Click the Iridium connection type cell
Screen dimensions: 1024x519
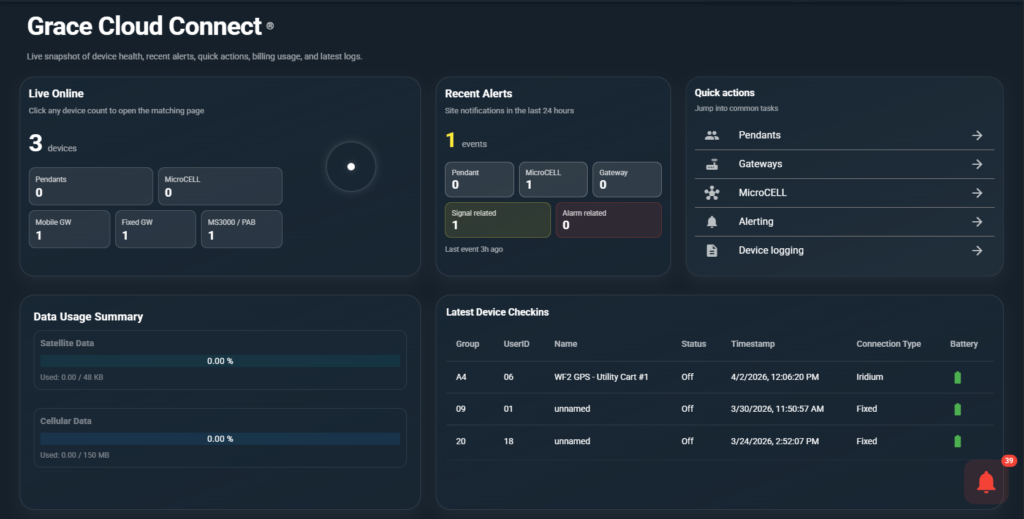click(870, 377)
